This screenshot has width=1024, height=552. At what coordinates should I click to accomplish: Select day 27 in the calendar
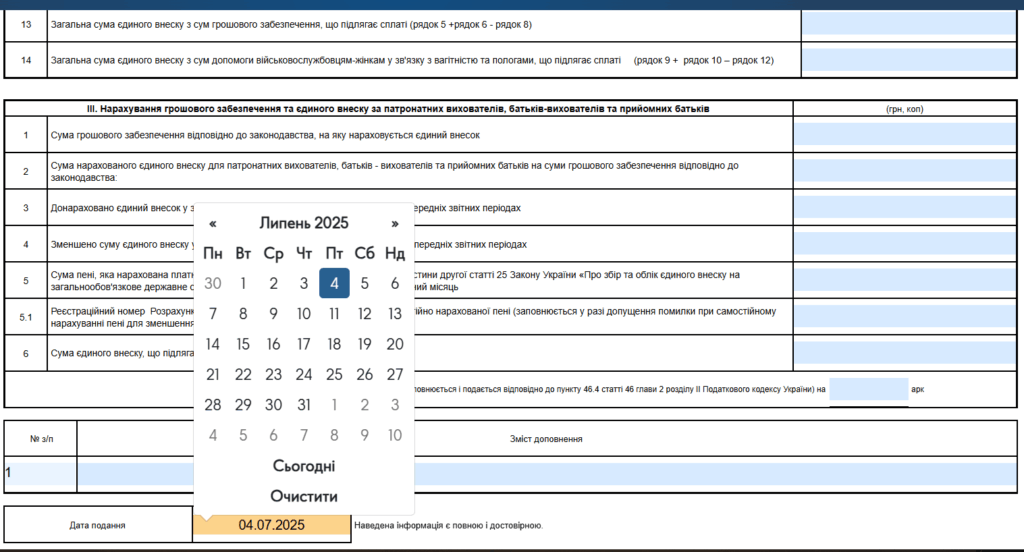click(x=394, y=374)
